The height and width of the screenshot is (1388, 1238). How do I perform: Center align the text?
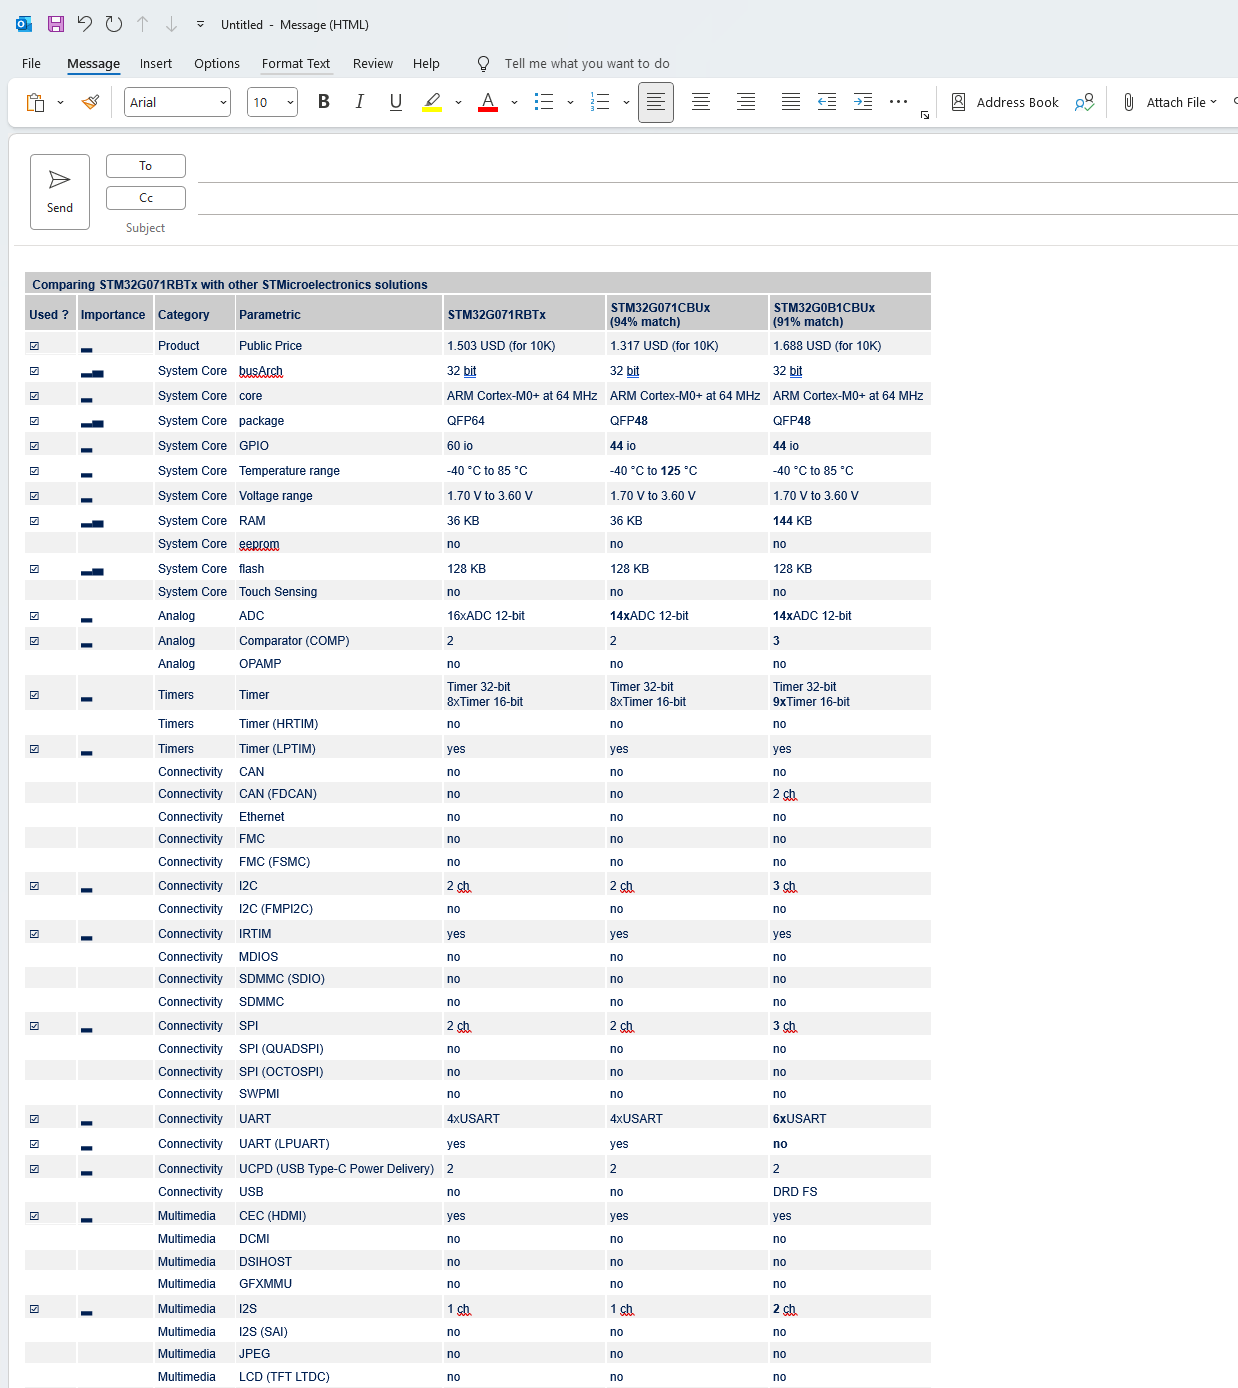click(x=701, y=101)
